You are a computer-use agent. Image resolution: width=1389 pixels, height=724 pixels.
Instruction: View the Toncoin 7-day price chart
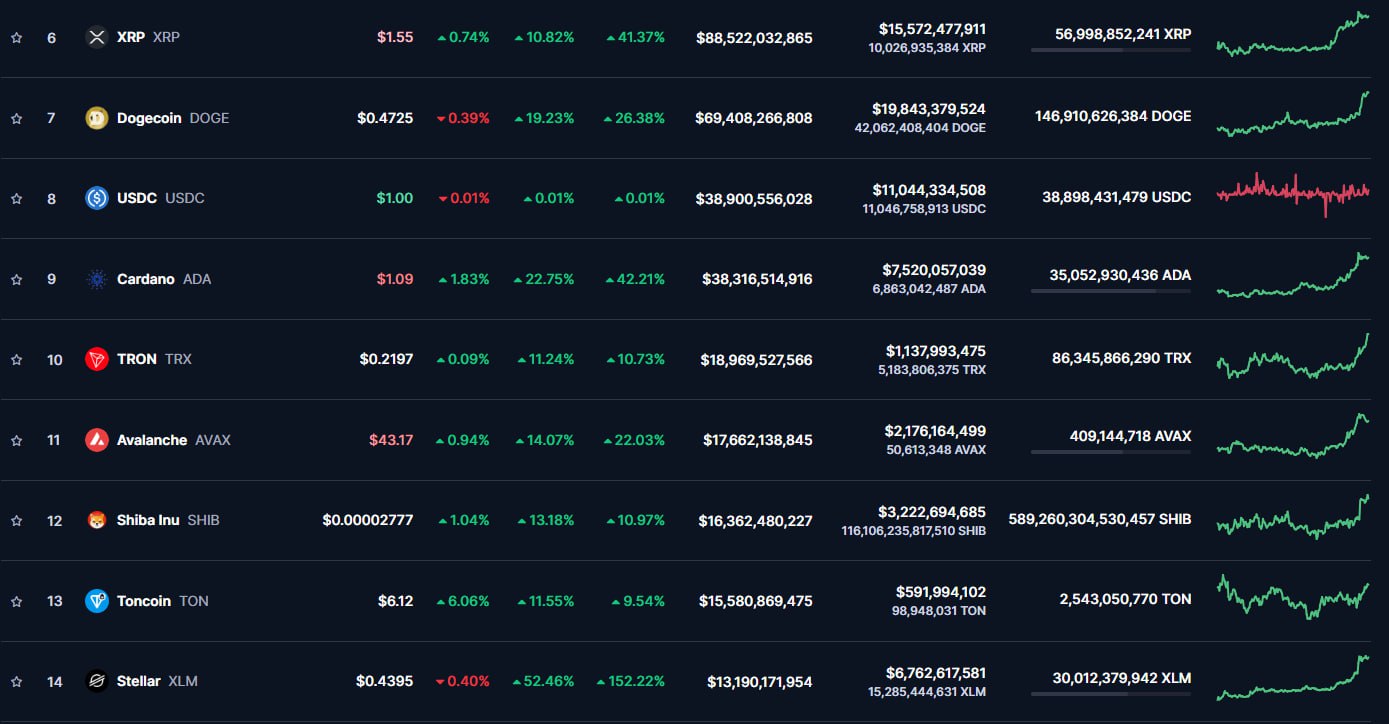pyautogui.click(x=1293, y=597)
